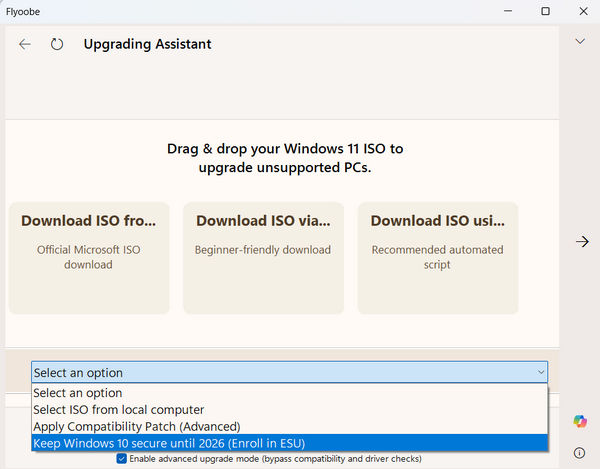This screenshot has width=600, height=469.
Task: Choose Select ISO from local computer
Action: (x=289, y=410)
